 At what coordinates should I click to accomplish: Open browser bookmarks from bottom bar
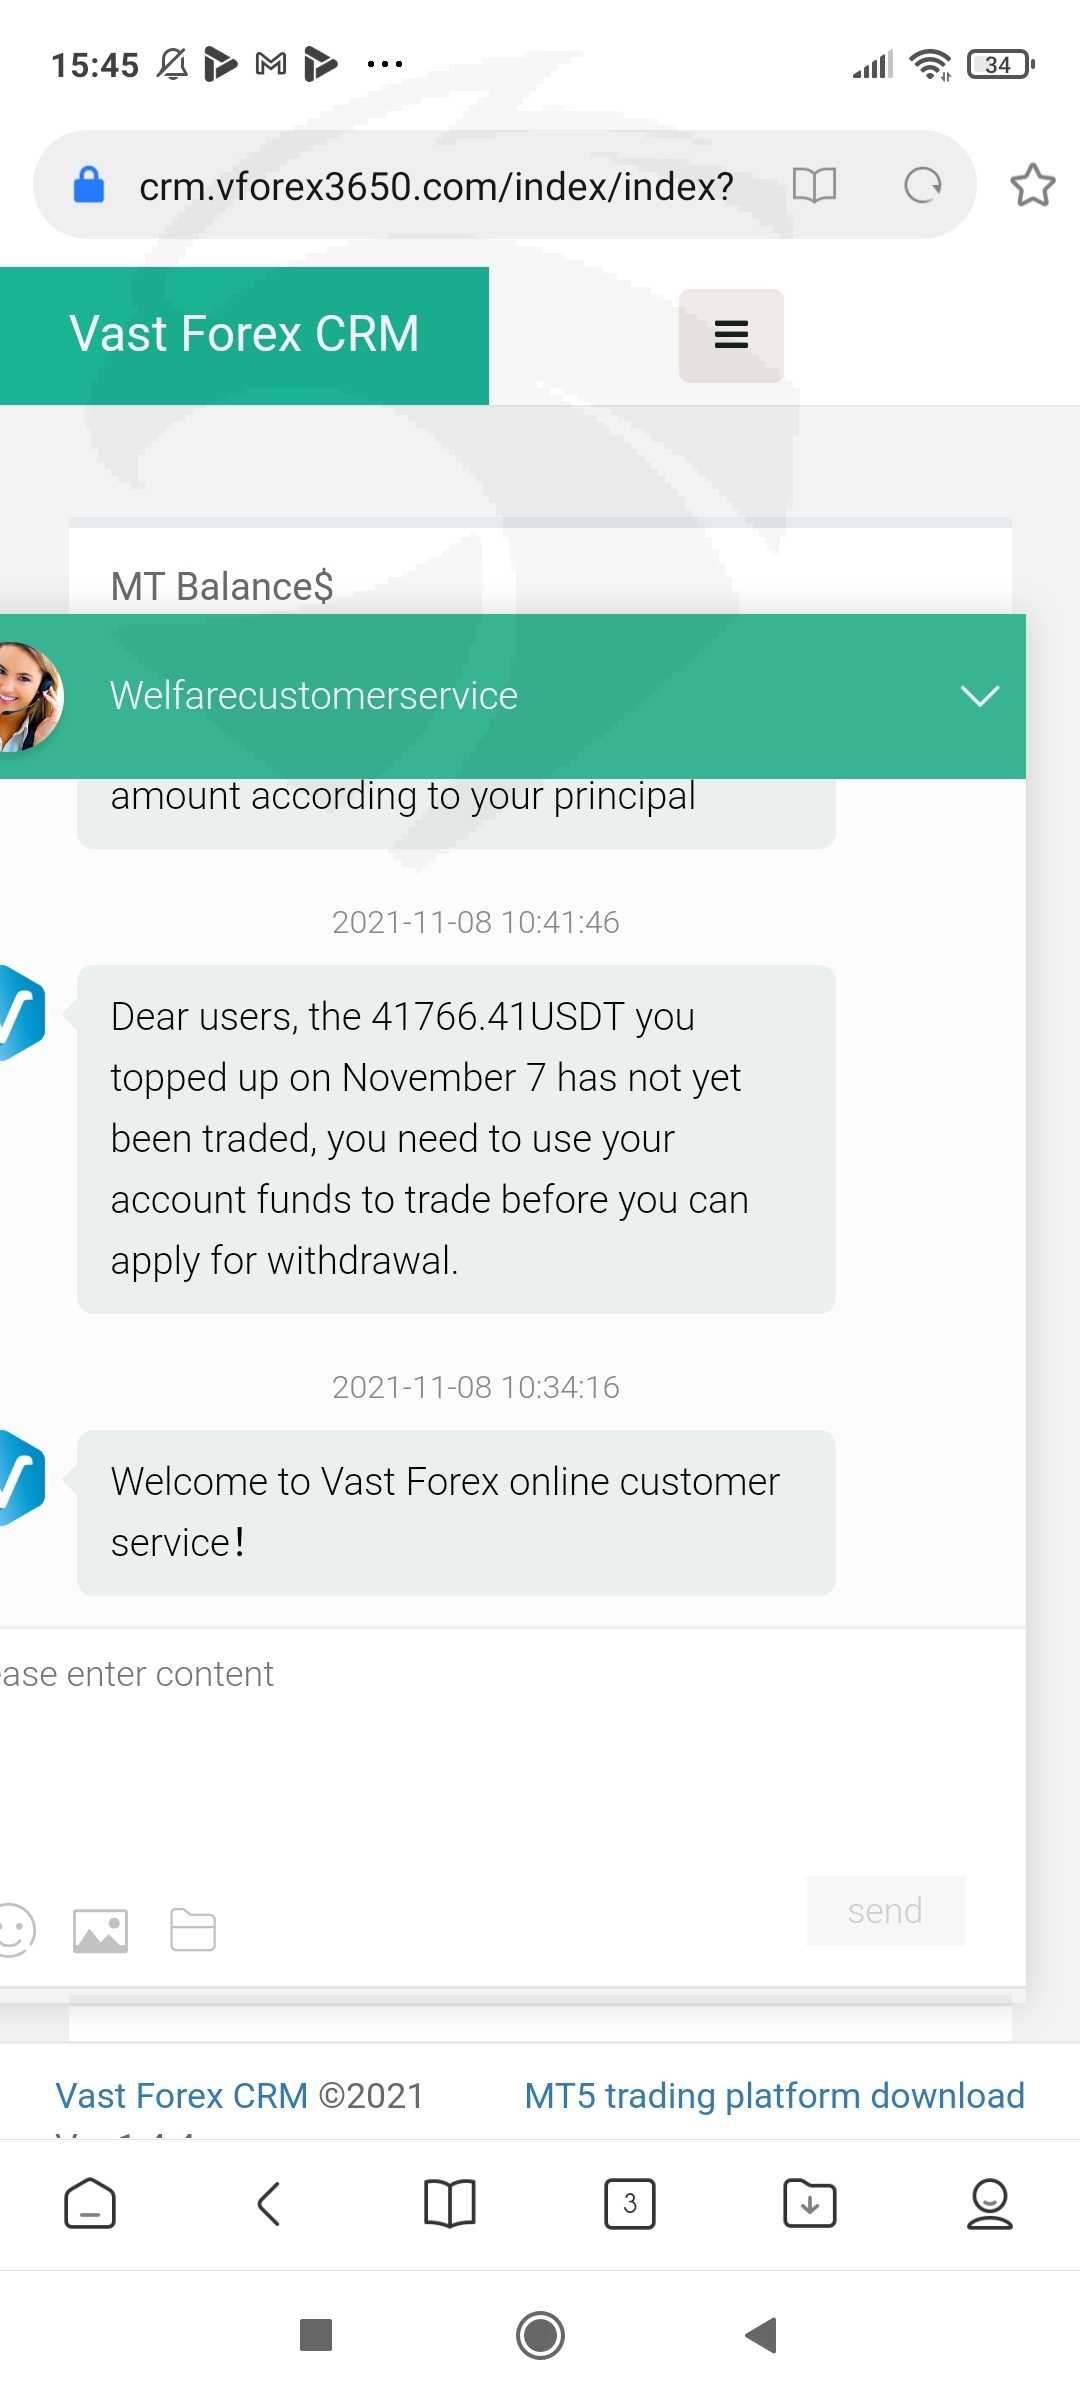pyautogui.click(x=449, y=2203)
